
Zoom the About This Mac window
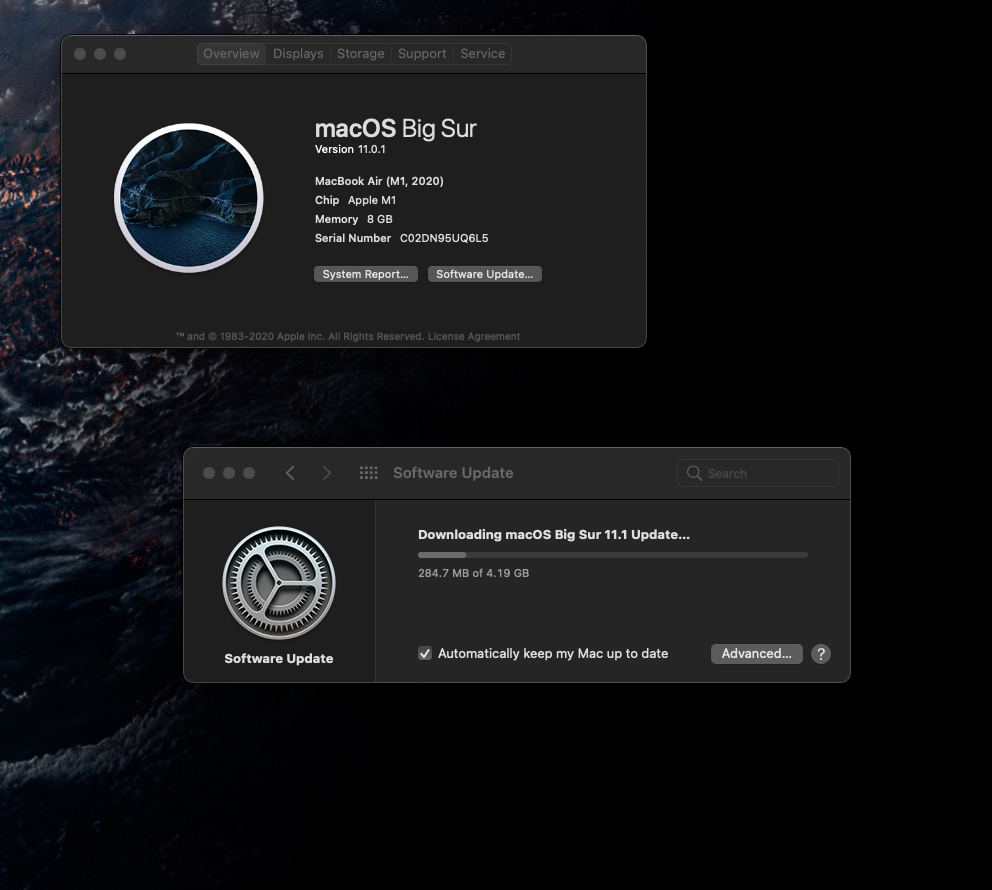coord(120,54)
